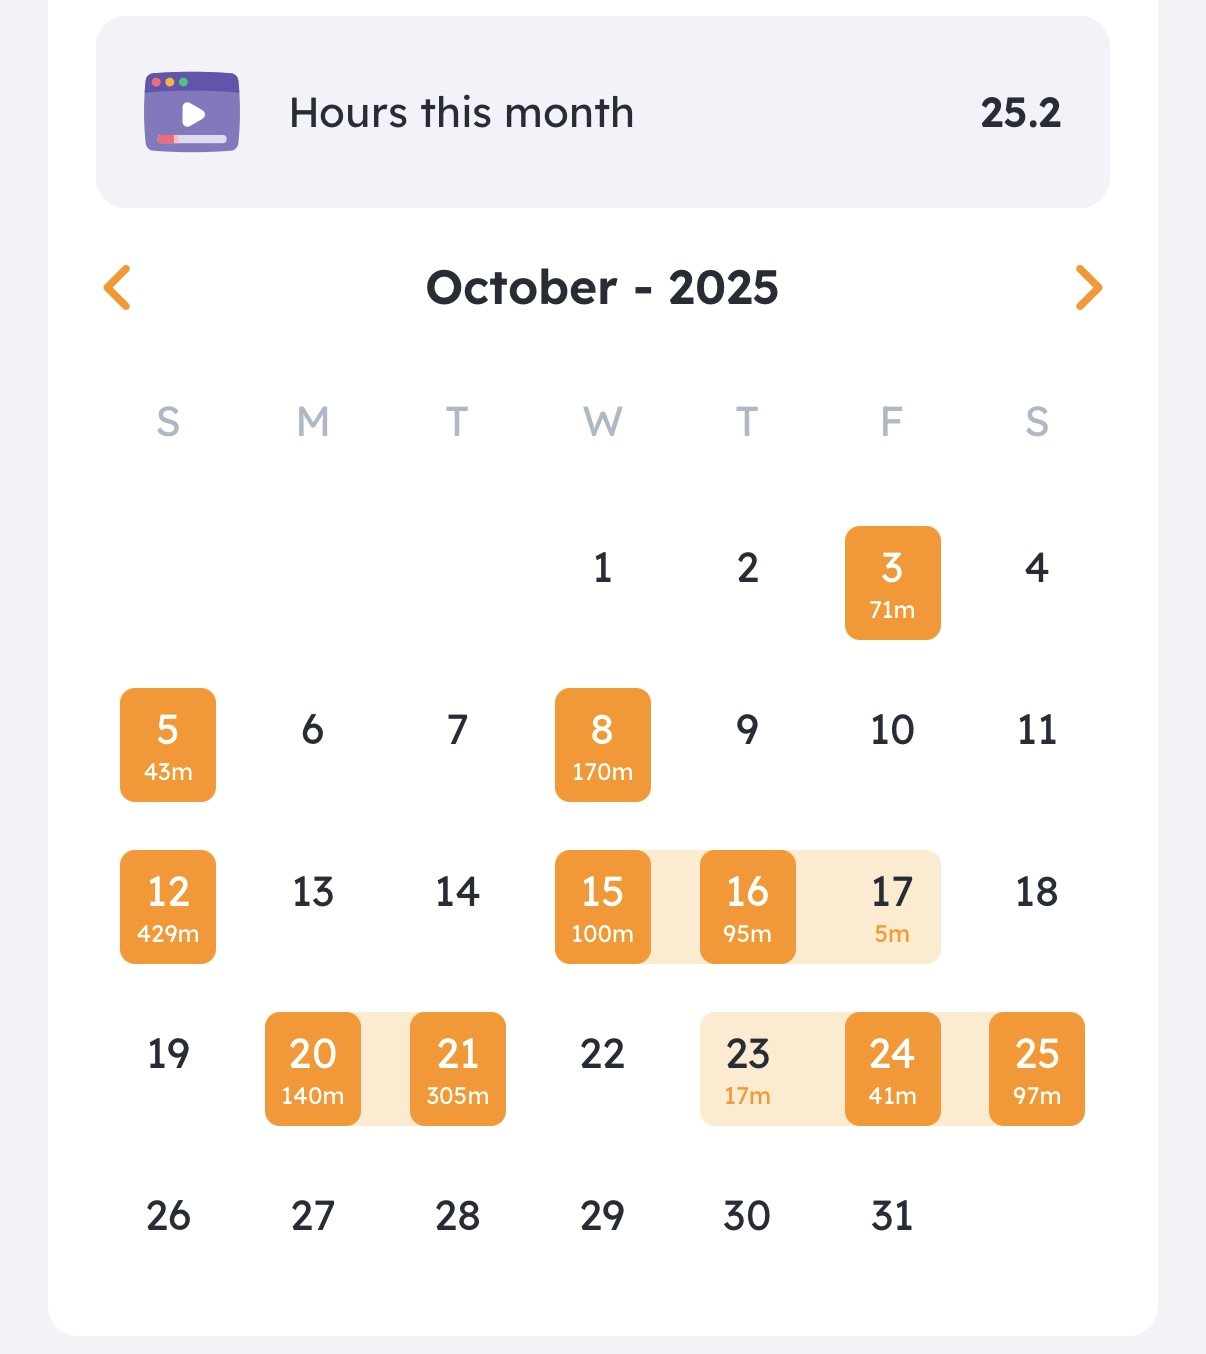Click October 15 with 100m
This screenshot has height=1354, width=1206.
click(602, 907)
